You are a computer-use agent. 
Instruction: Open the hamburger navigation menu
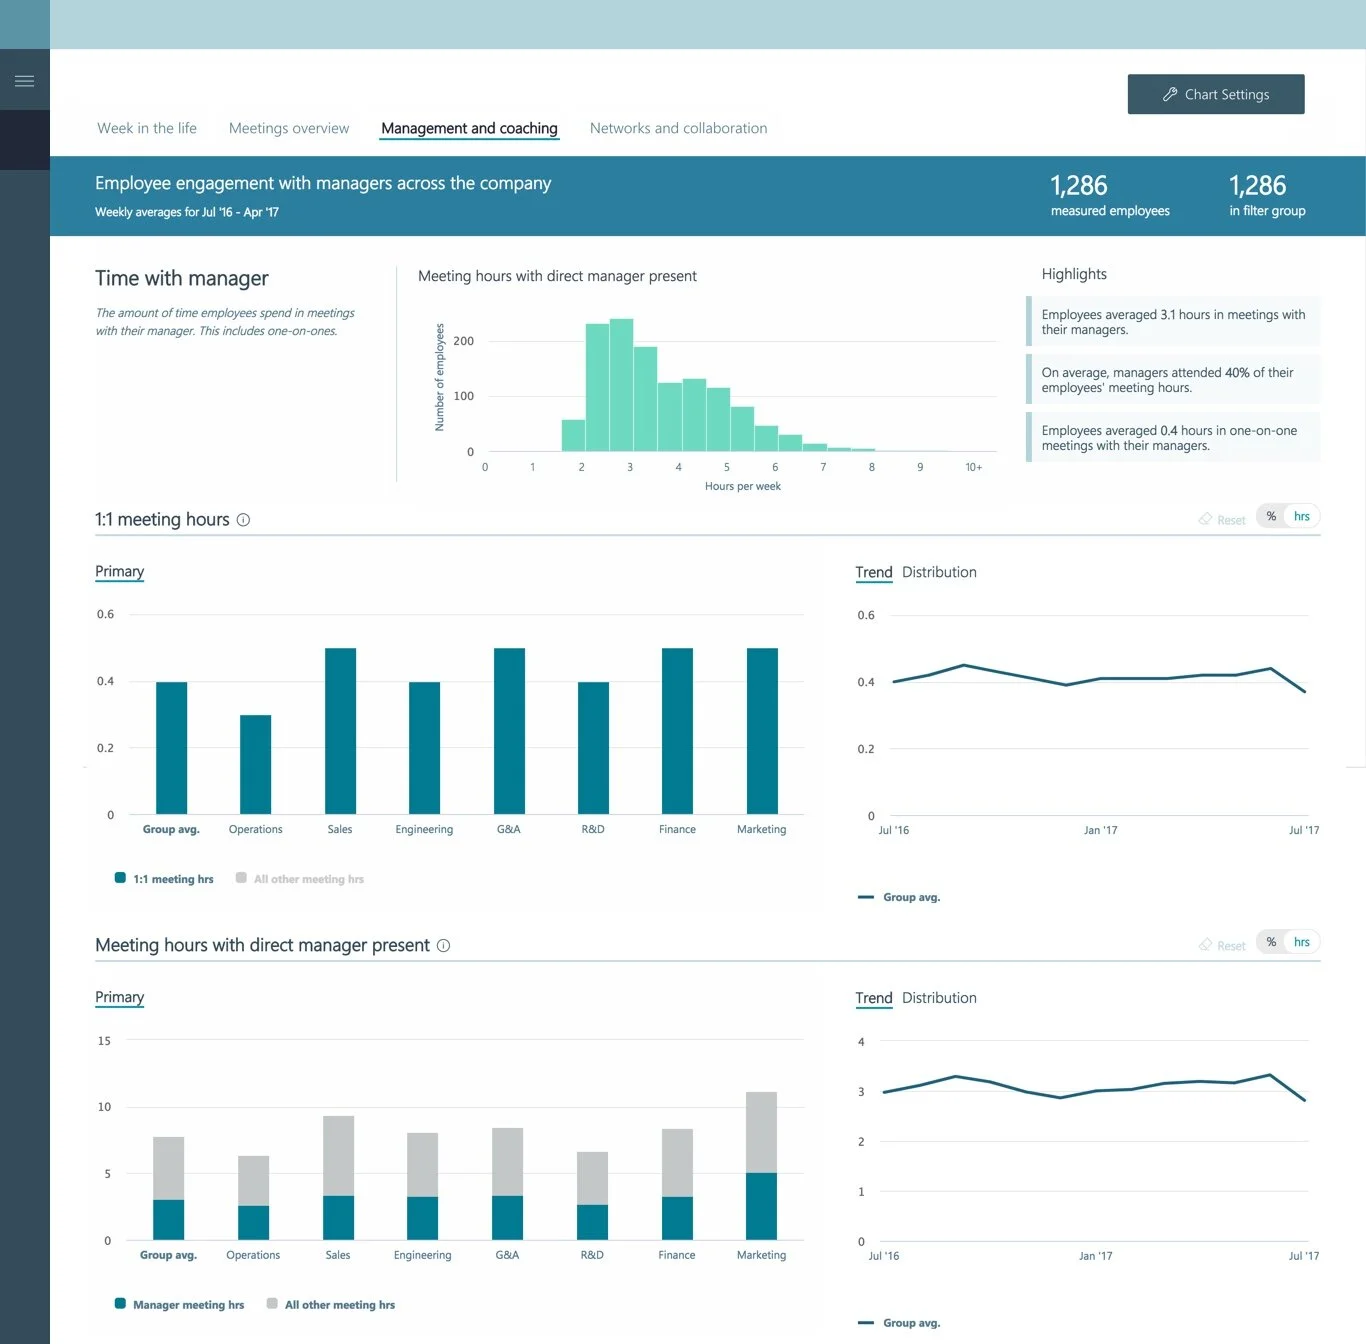coord(24,79)
